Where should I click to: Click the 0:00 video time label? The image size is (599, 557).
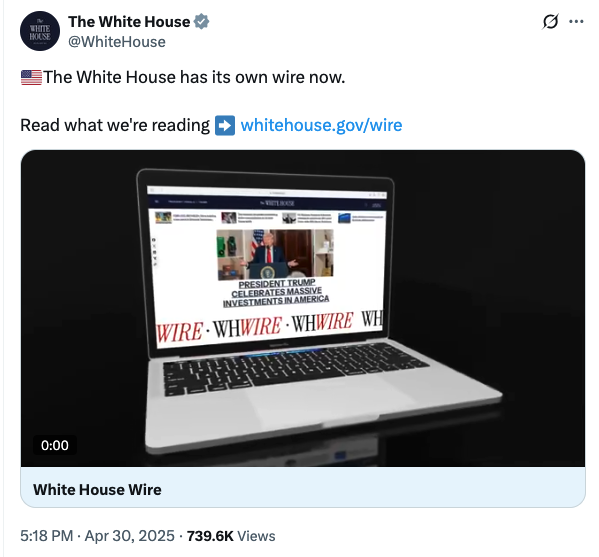pyautogui.click(x=55, y=445)
